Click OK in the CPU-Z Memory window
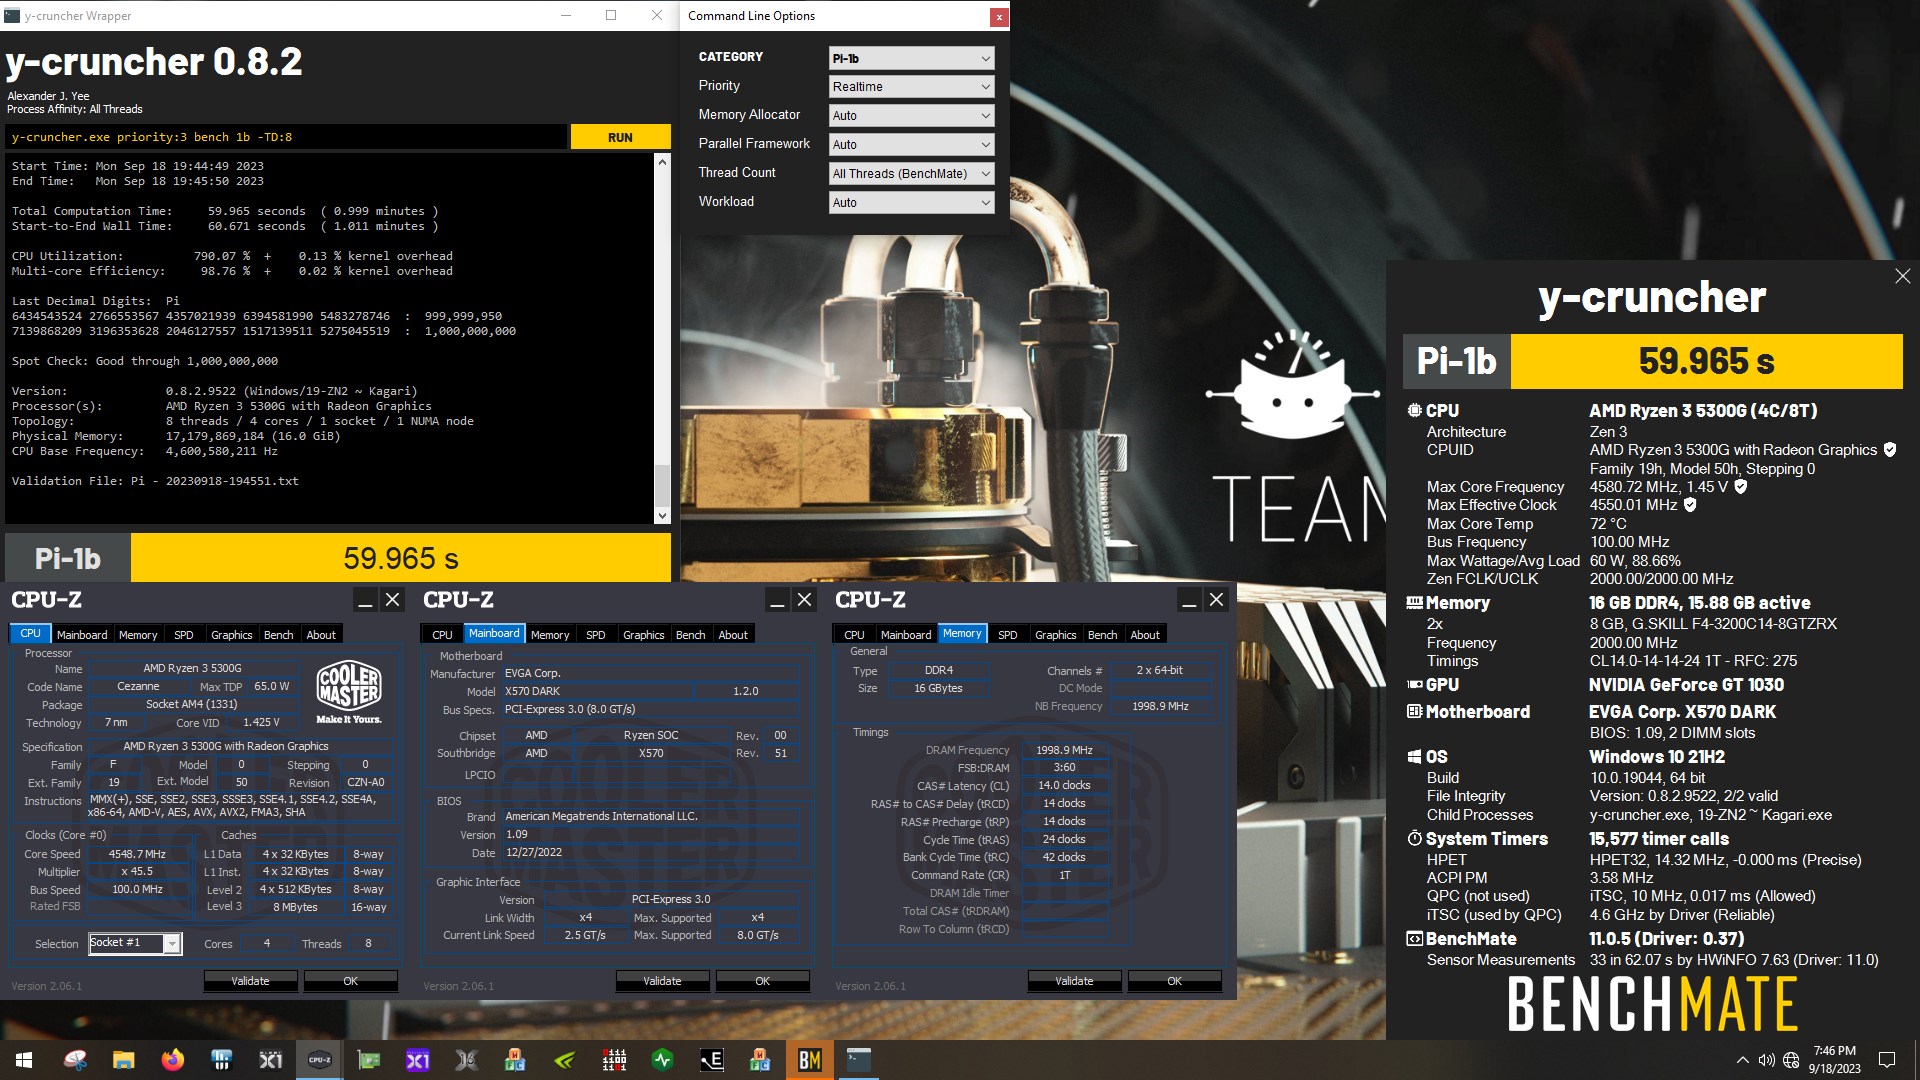This screenshot has height=1080, width=1920. [x=1174, y=981]
